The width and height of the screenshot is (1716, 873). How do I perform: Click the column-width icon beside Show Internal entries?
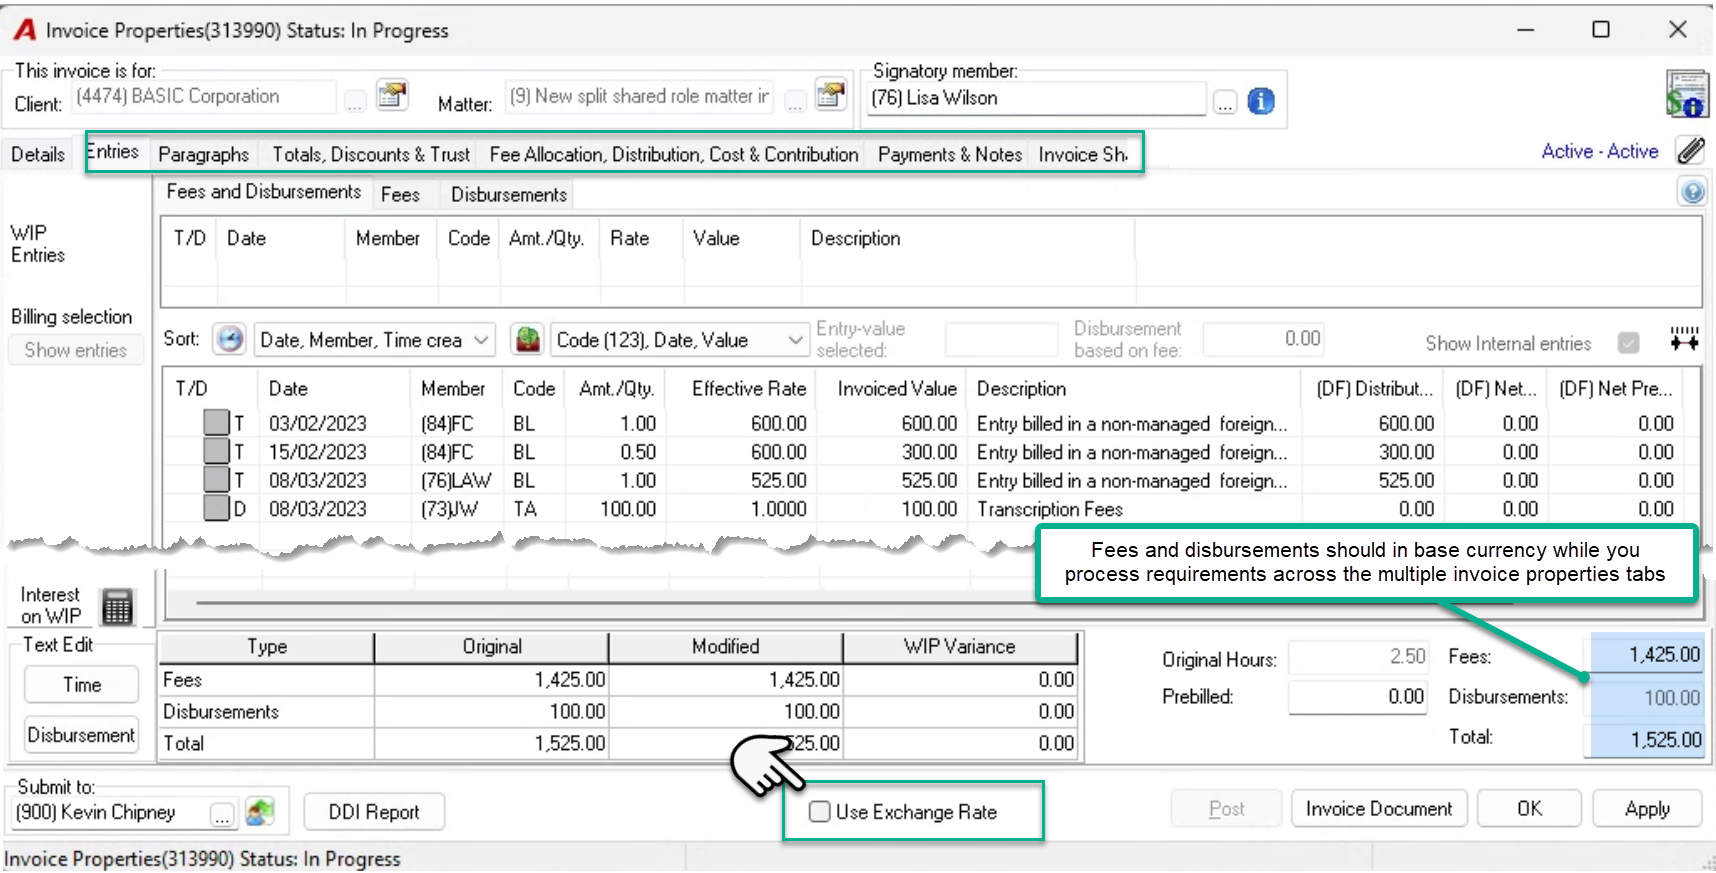pyautogui.click(x=1684, y=339)
